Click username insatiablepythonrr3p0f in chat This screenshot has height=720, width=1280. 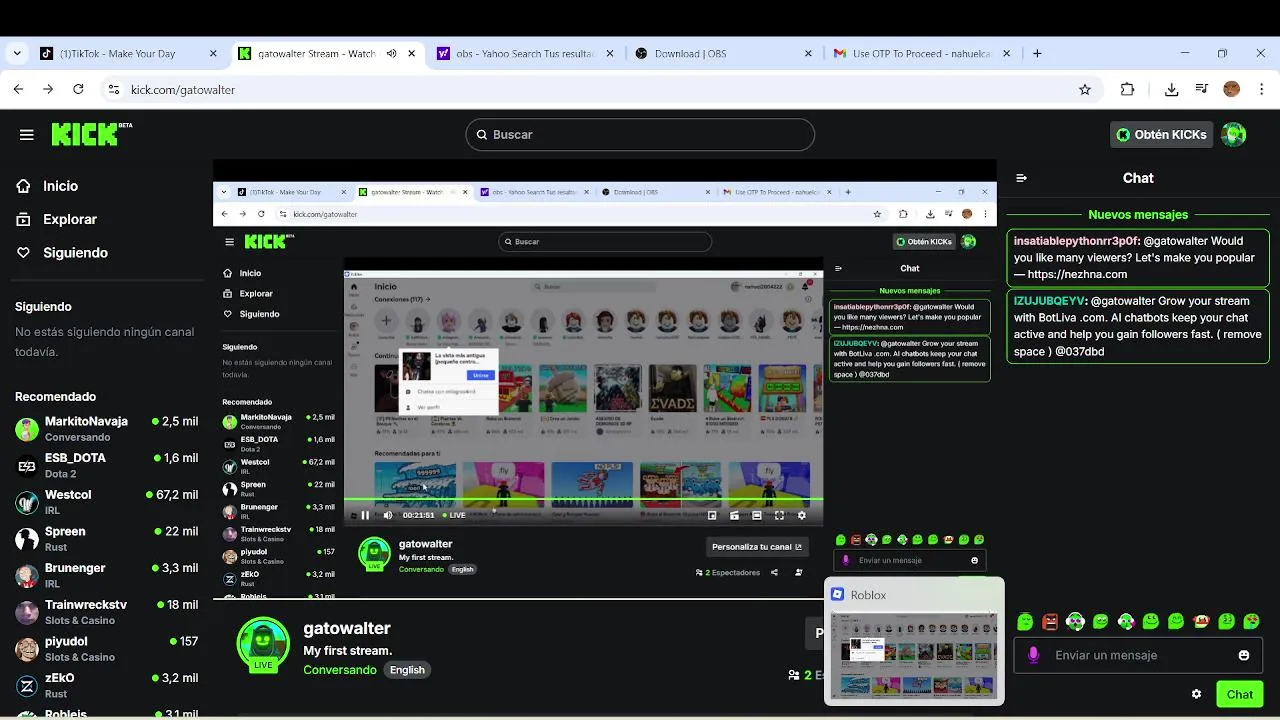[1076, 241]
